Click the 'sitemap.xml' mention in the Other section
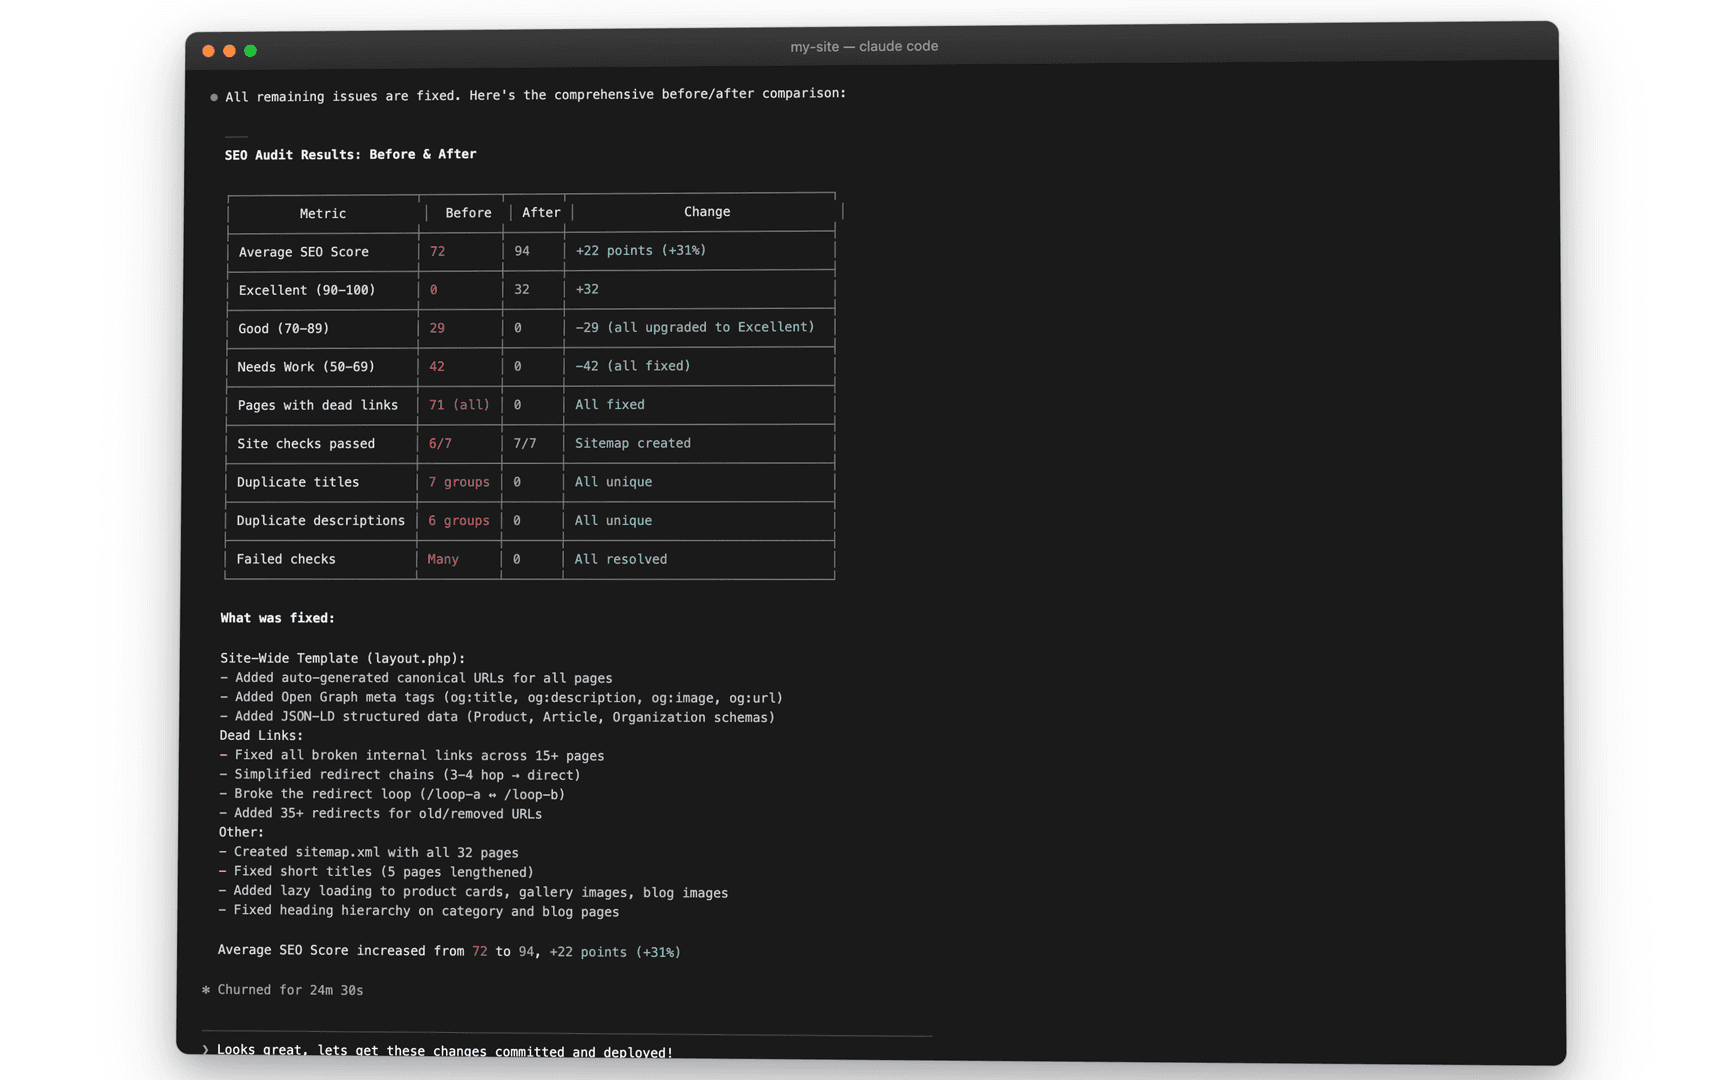This screenshot has width=1728, height=1080. click(x=336, y=852)
